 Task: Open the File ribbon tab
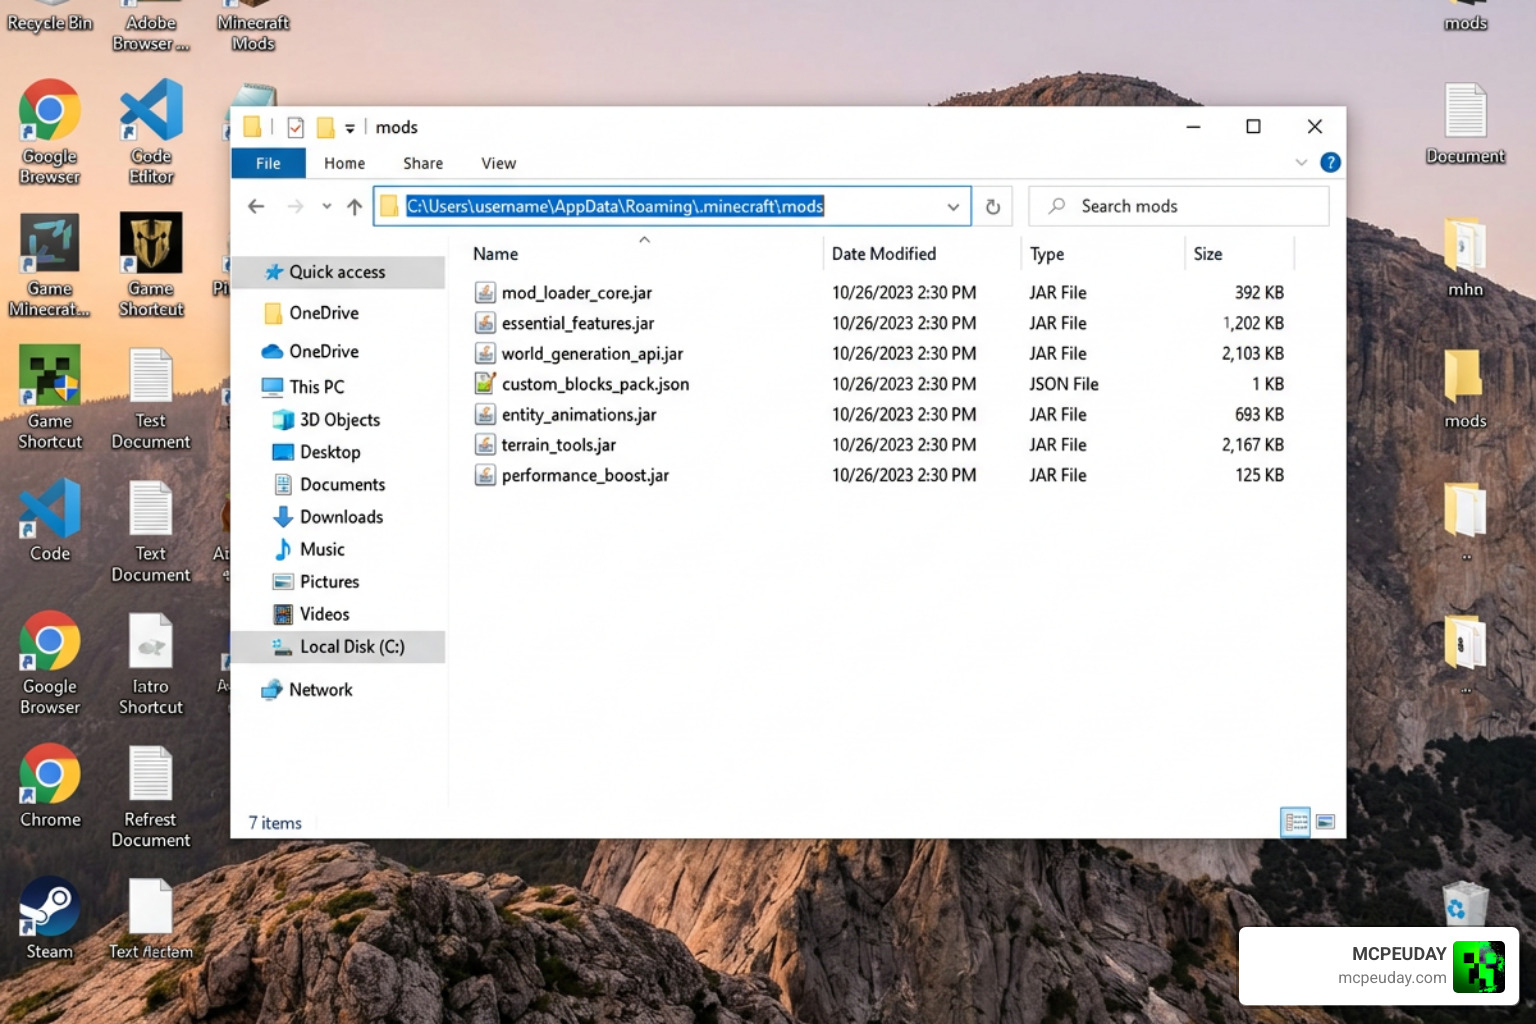(268, 163)
